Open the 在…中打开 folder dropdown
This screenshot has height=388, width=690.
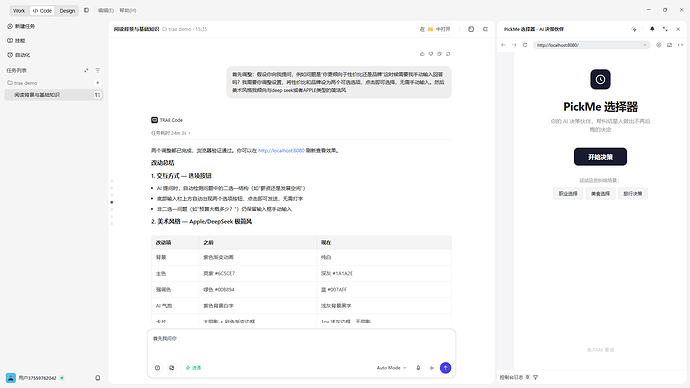435,29
